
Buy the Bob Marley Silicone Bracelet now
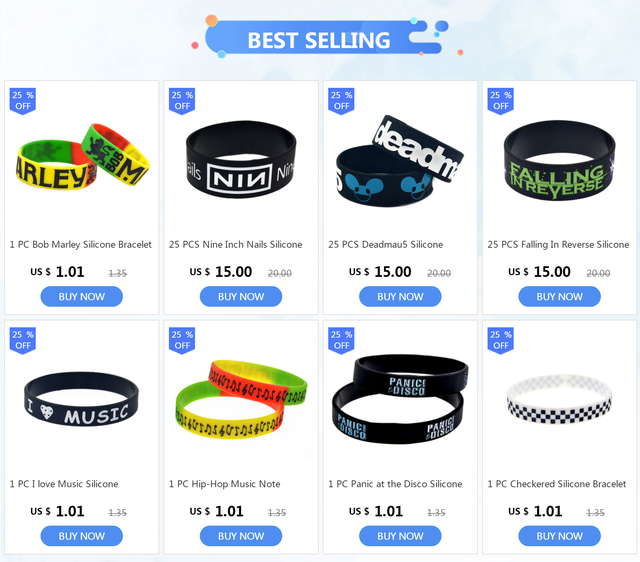click(x=82, y=296)
